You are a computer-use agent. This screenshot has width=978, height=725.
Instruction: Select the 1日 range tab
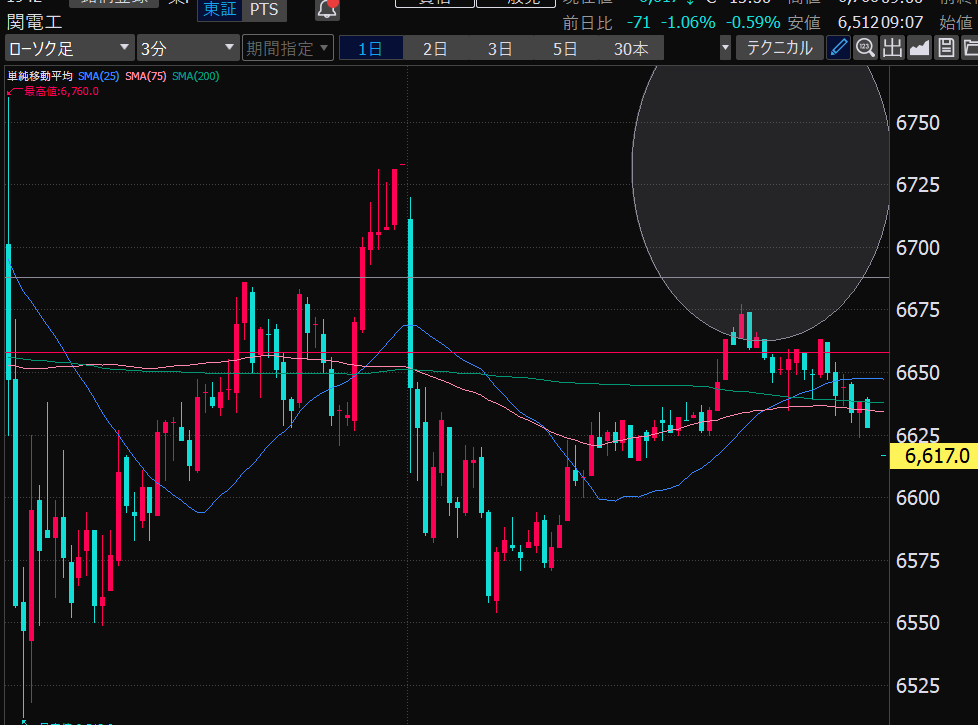(x=370, y=48)
